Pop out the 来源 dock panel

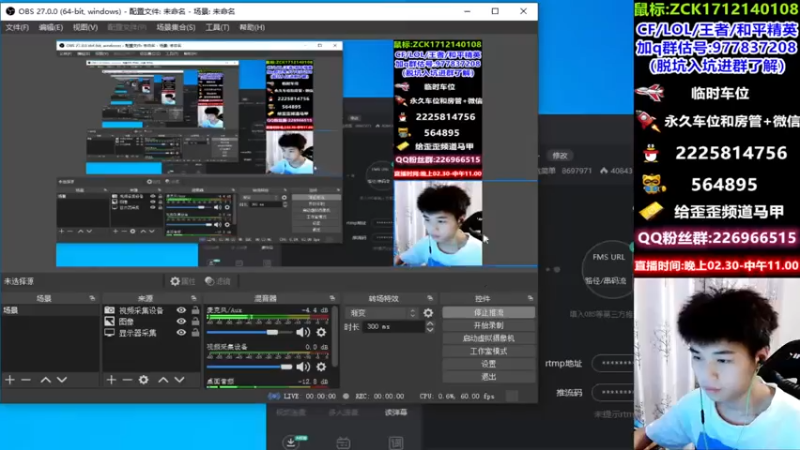(193, 298)
